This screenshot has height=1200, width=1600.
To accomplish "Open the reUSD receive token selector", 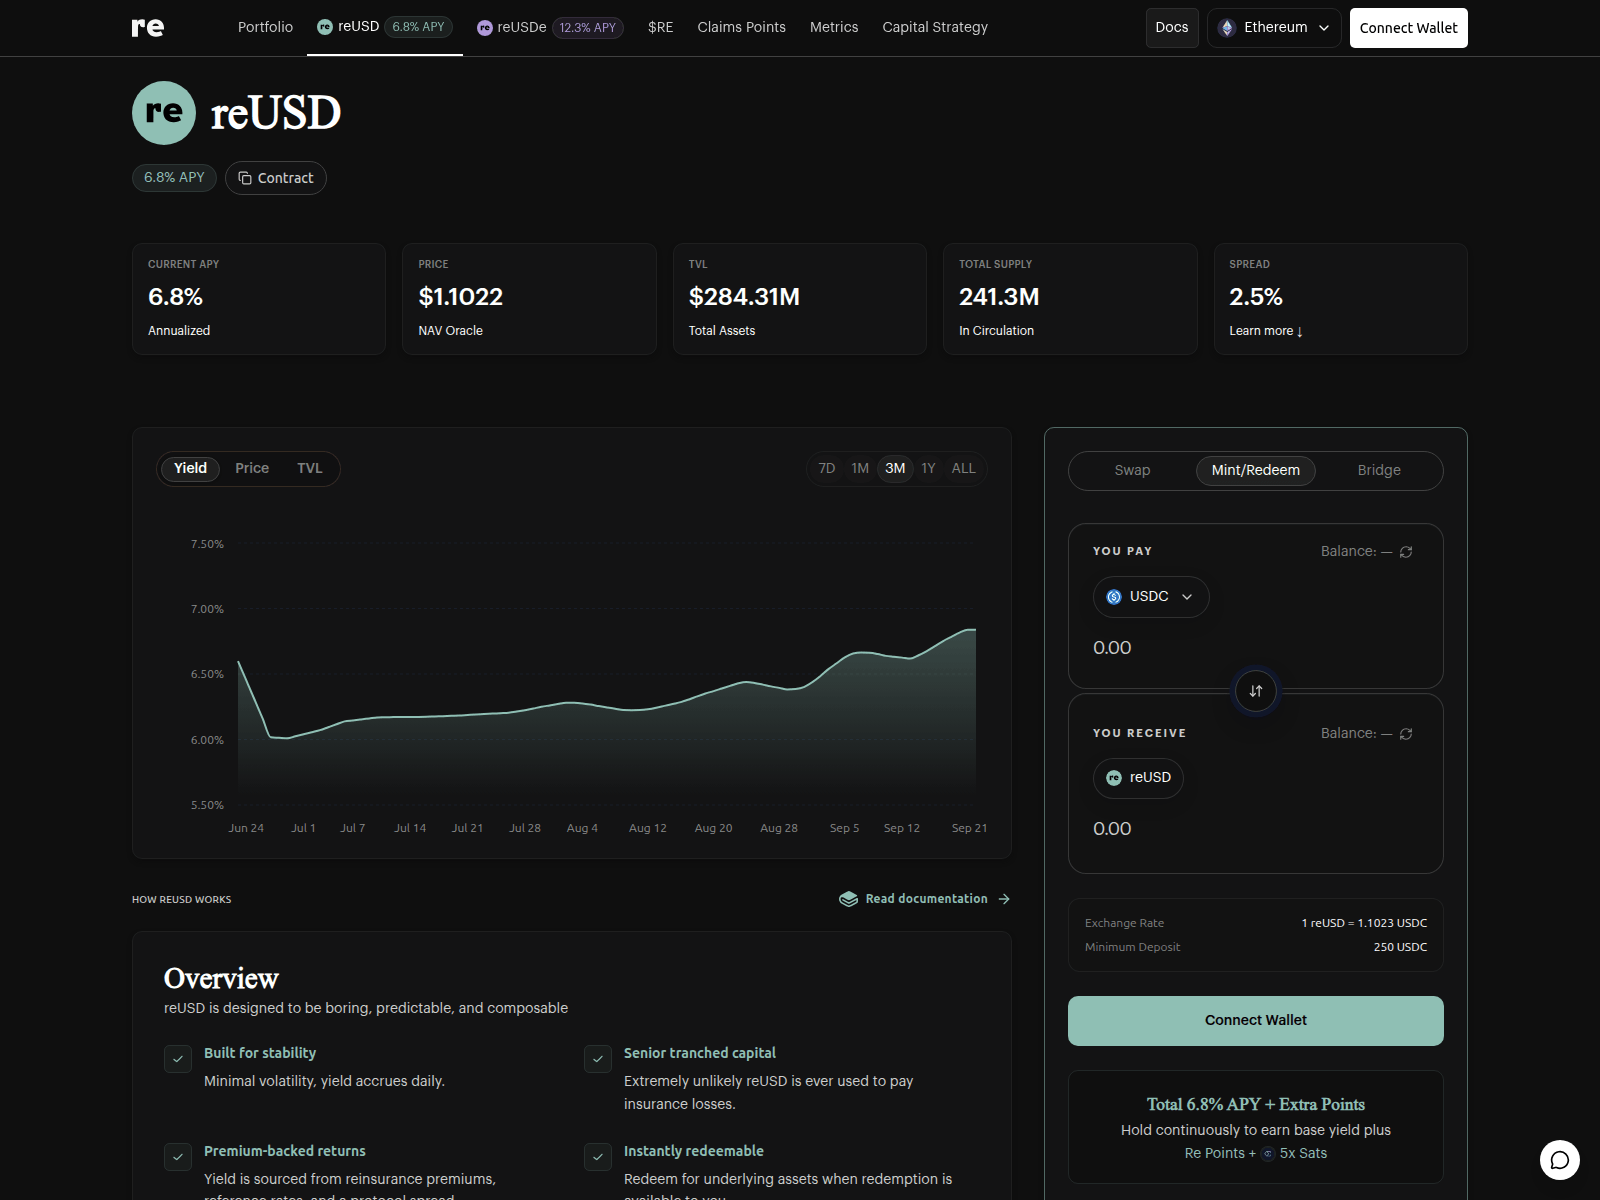I will [x=1138, y=778].
